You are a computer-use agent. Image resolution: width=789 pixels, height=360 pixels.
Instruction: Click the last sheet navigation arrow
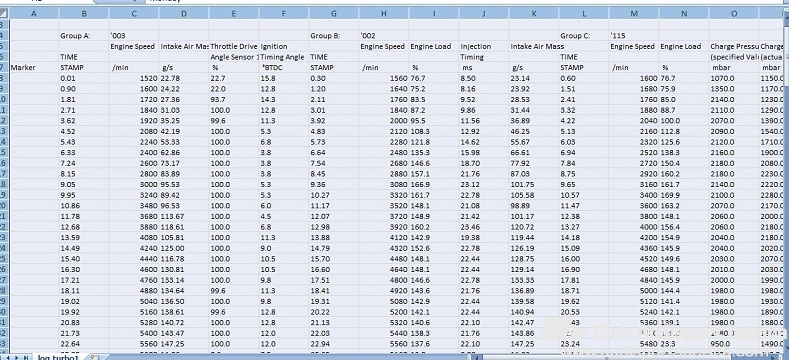[27, 357]
